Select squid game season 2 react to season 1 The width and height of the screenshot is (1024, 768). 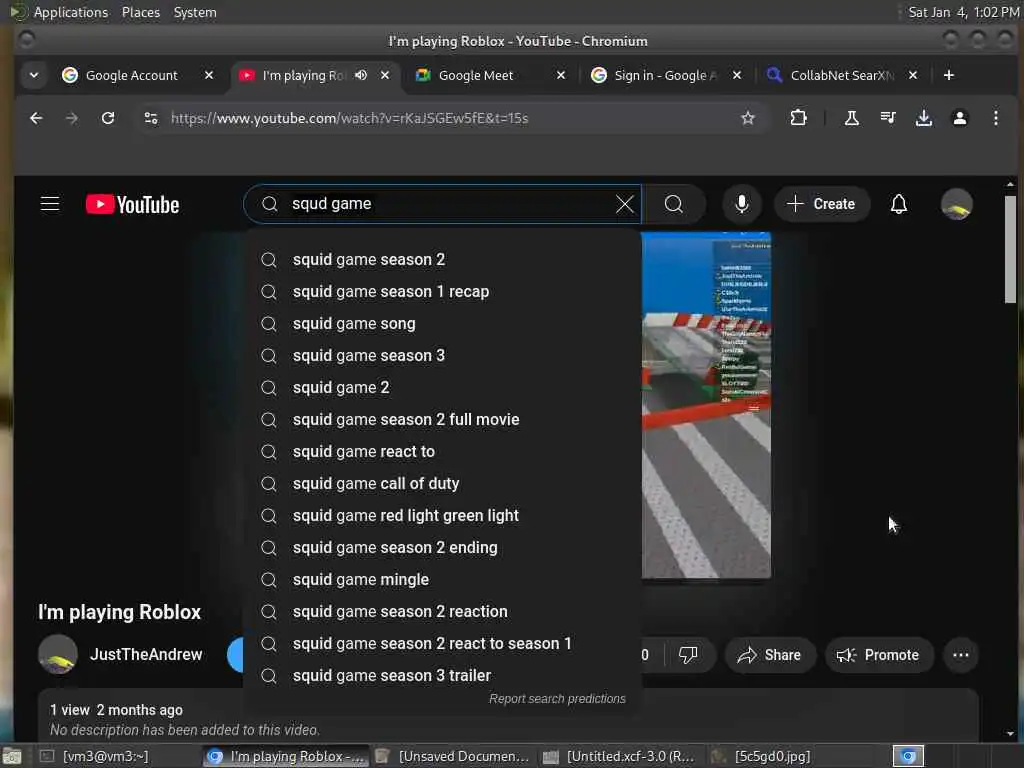(443, 643)
